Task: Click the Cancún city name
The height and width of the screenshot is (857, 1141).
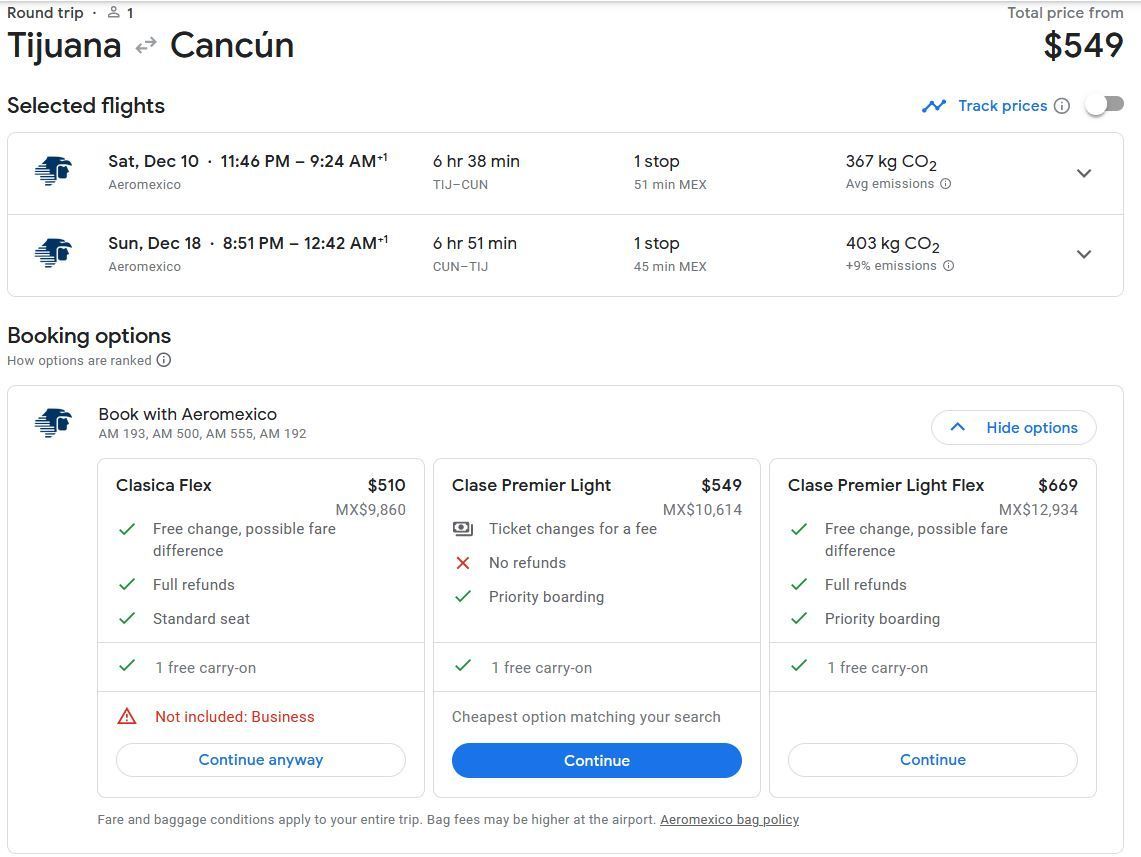Action: (232, 46)
